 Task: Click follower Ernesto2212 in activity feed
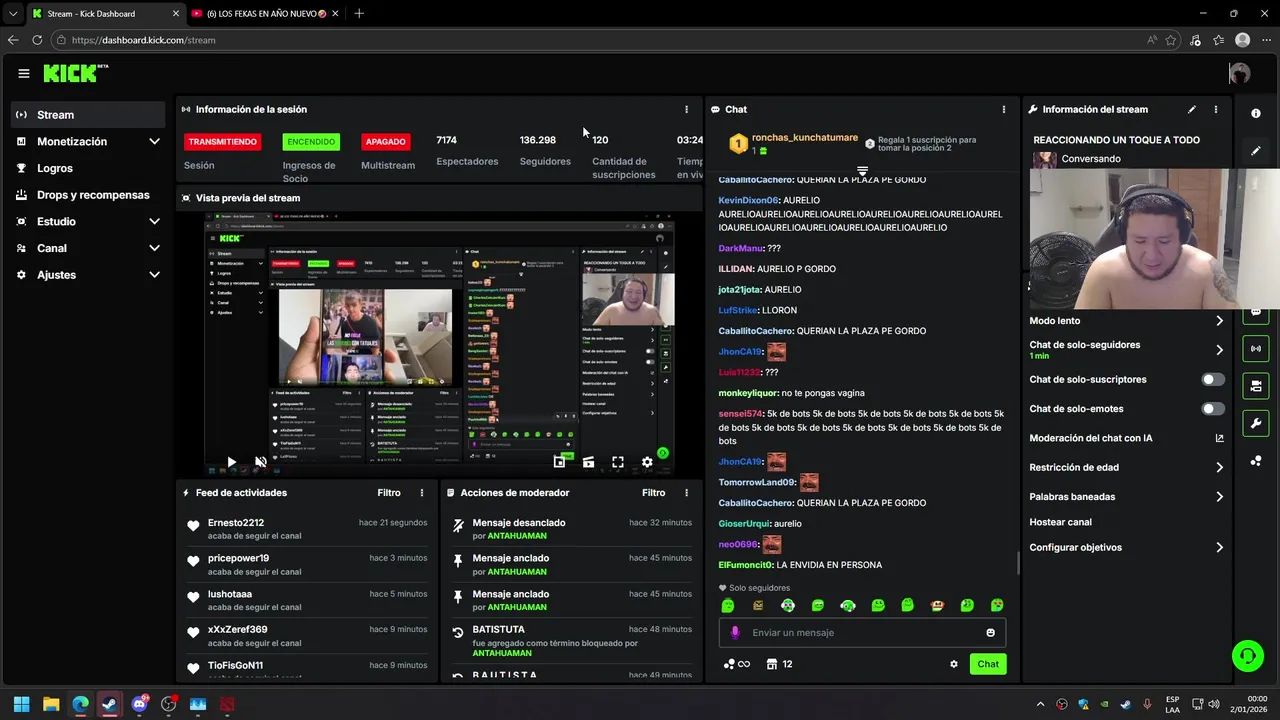pyautogui.click(x=236, y=523)
